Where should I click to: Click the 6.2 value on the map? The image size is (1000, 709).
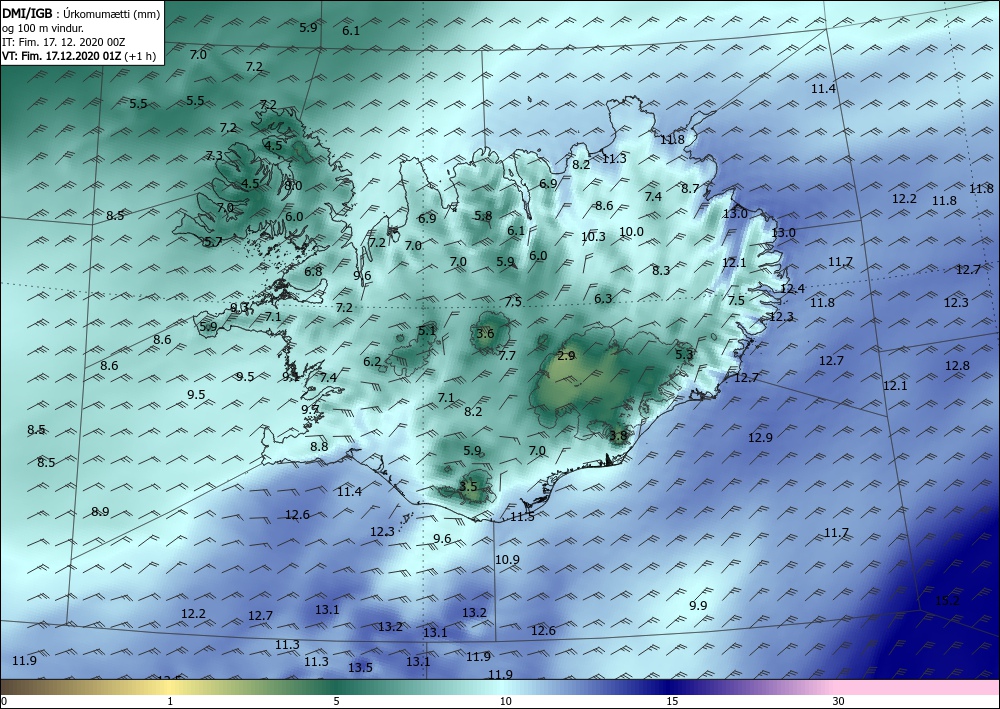(372, 362)
